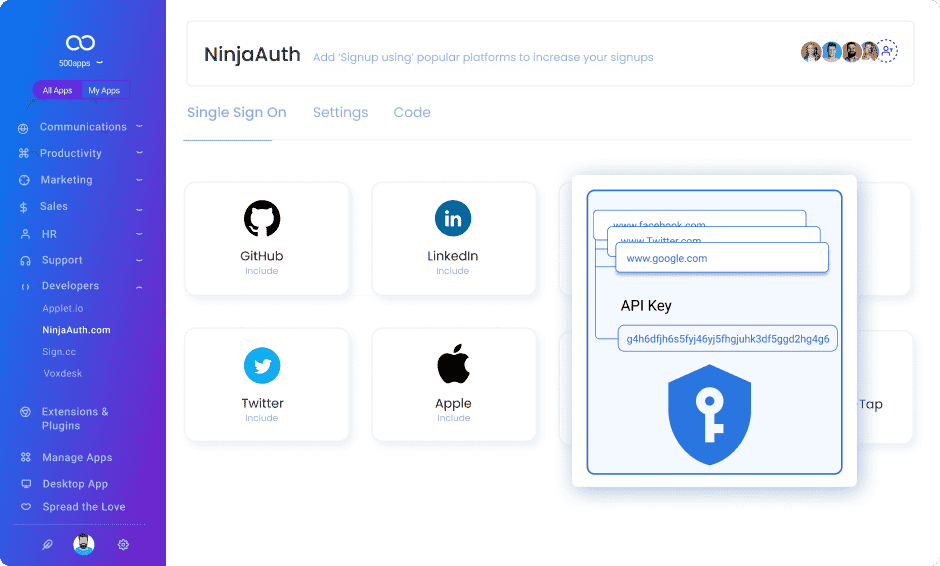
Task: Switch to All Apps toggle
Action: pyautogui.click(x=57, y=91)
